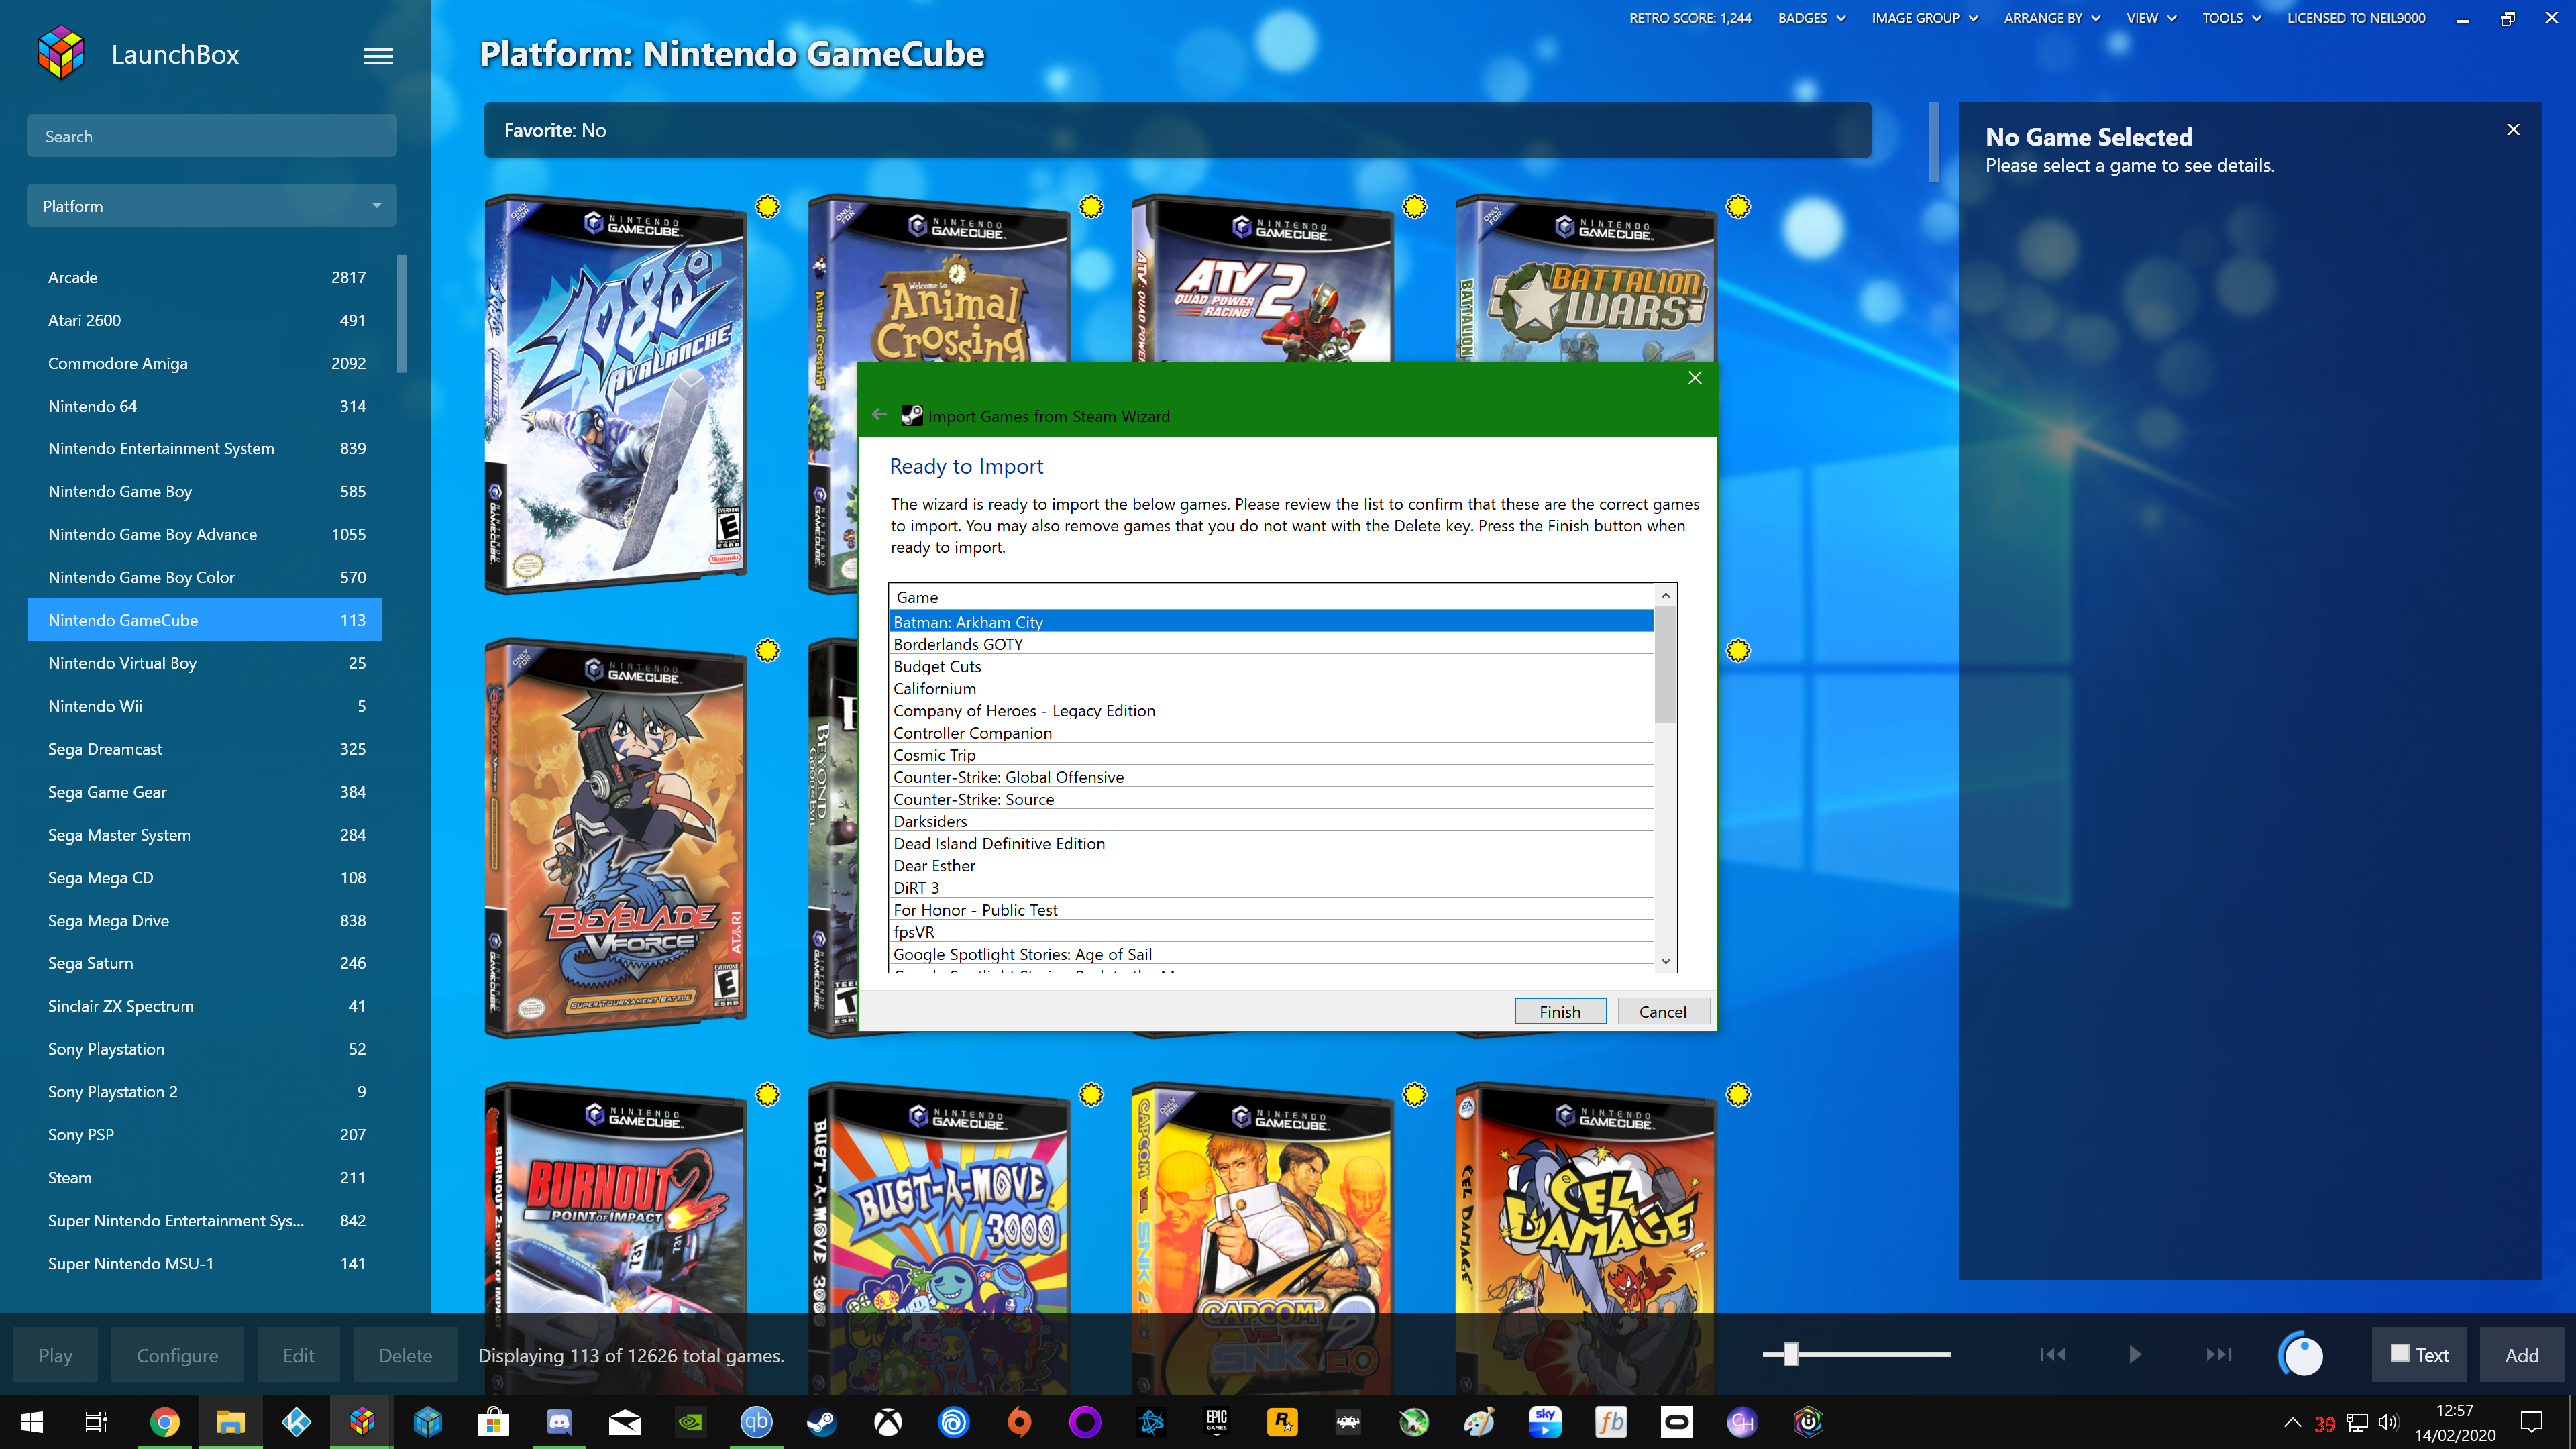
Task: Open Uplay from the taskbar
Action: [954, 1422]
